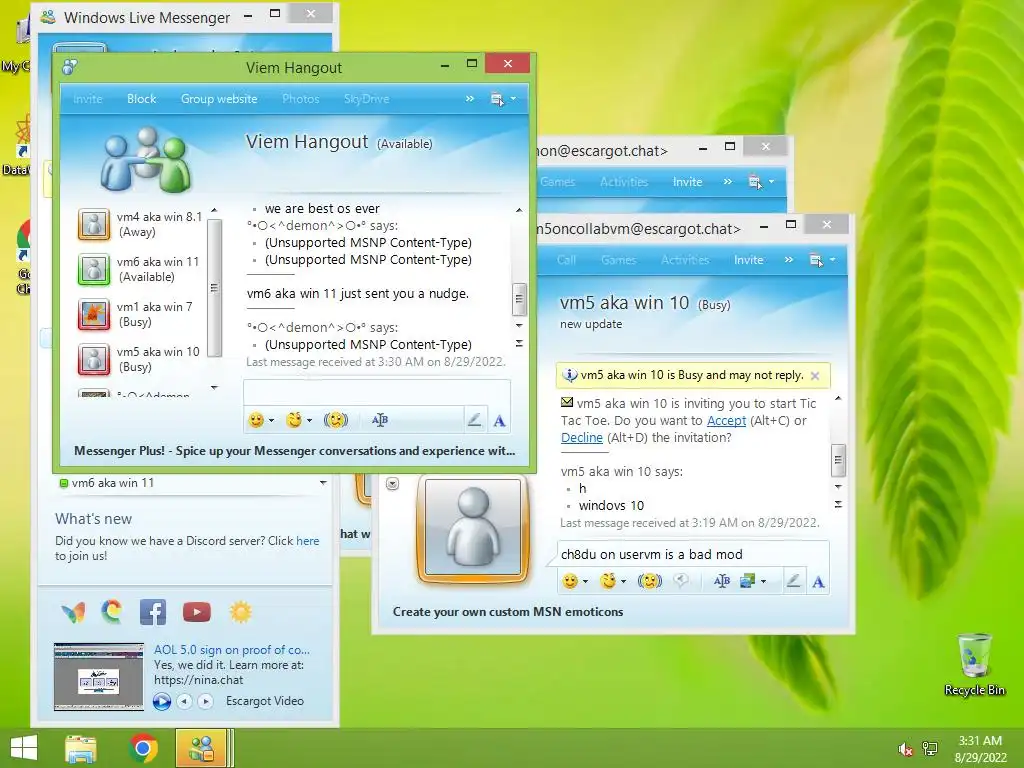Image resolution: width=1024 pixels, height=768 pixels.
Task: Click Create your own custom MSN emoticons
Action: pyautogui.click(x=508, y=612)
